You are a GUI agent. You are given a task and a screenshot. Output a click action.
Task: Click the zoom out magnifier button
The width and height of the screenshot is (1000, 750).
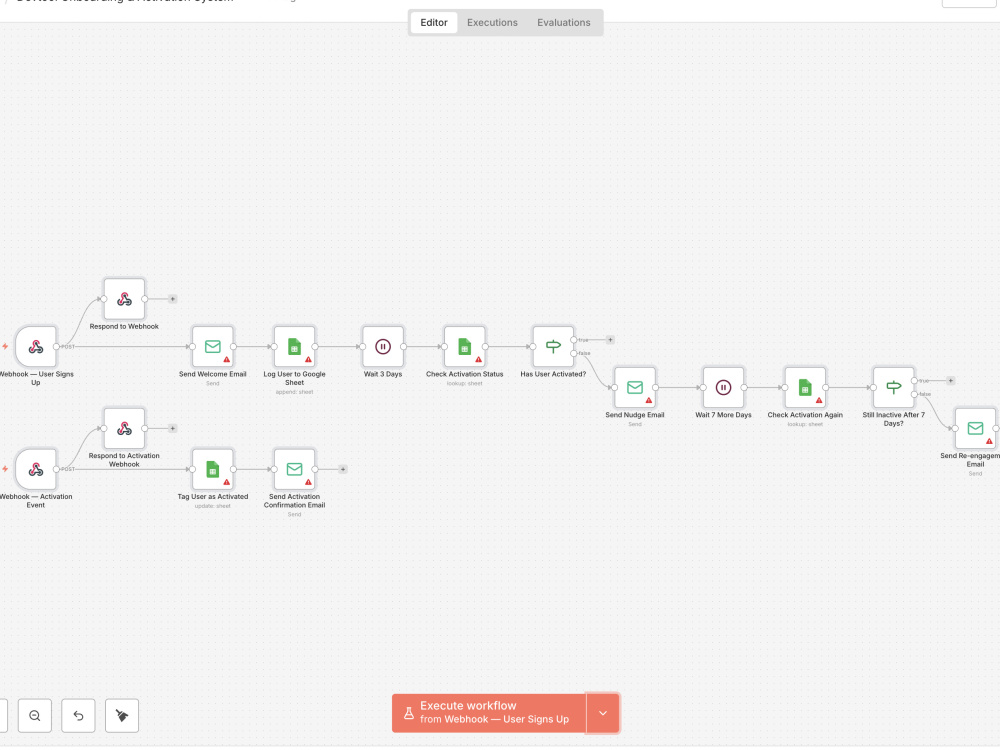click(34, 716)
